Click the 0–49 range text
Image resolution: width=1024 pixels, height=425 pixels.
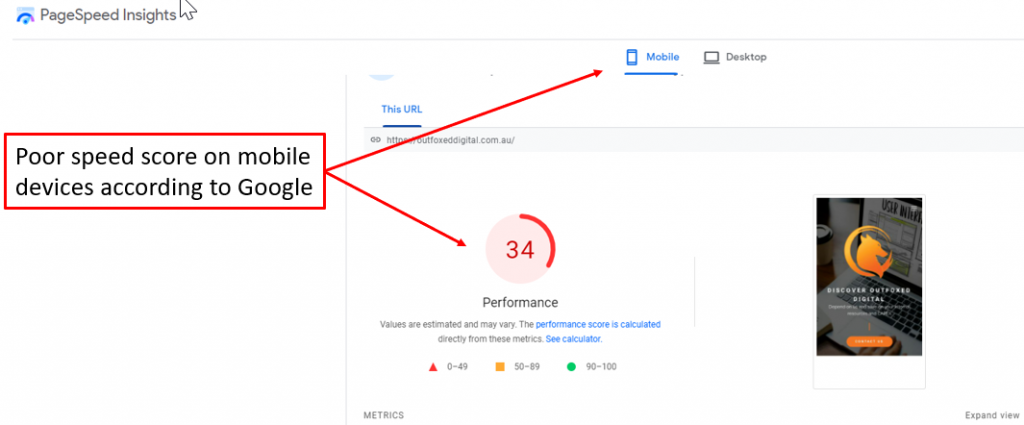pyautogui.click(x=458, y=367)
